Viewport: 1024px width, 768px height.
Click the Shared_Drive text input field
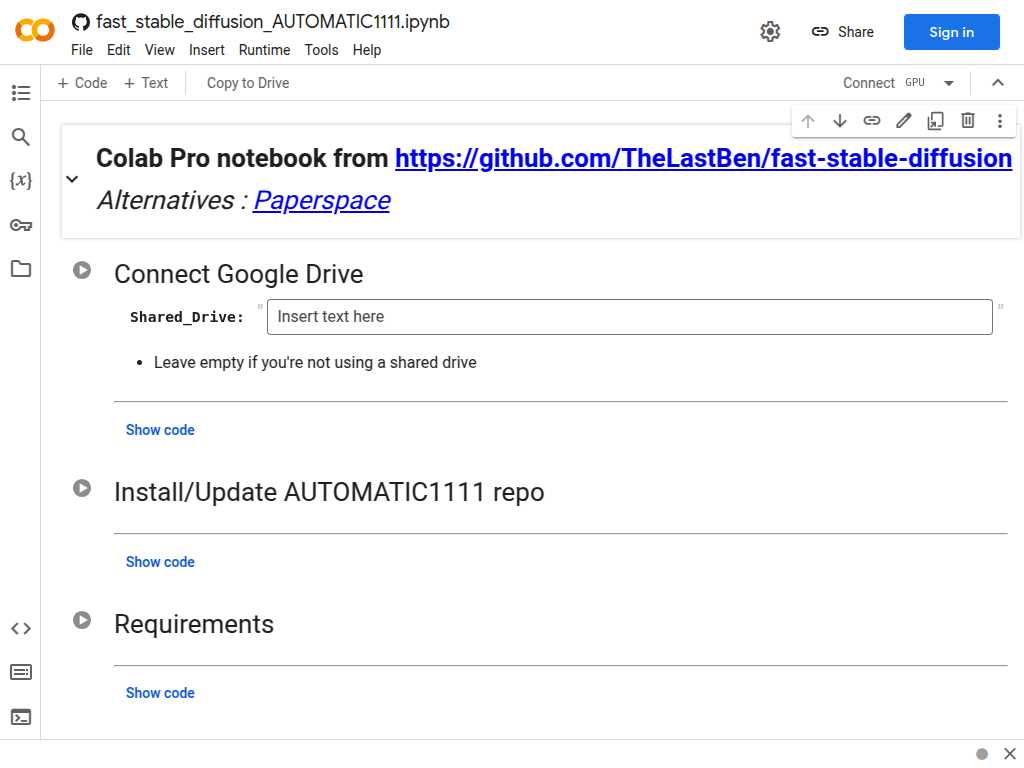[x=630, y=317]
